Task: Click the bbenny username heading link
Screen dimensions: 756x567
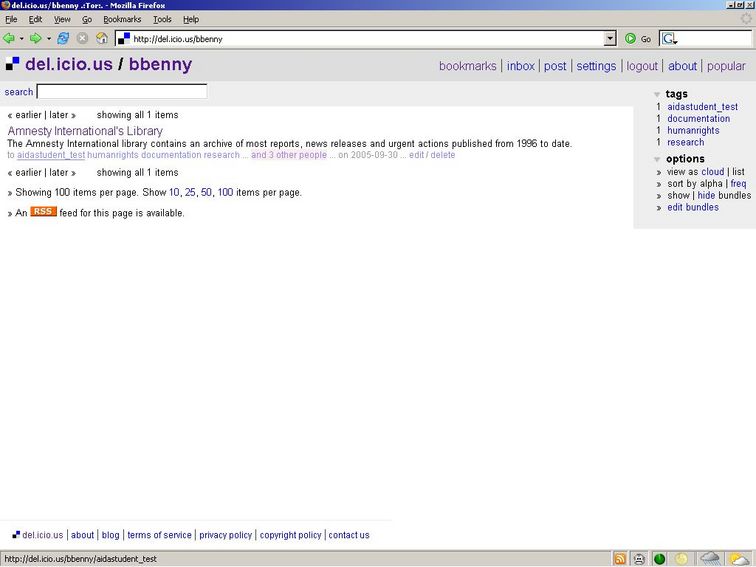Action: (x=161, y=64)
